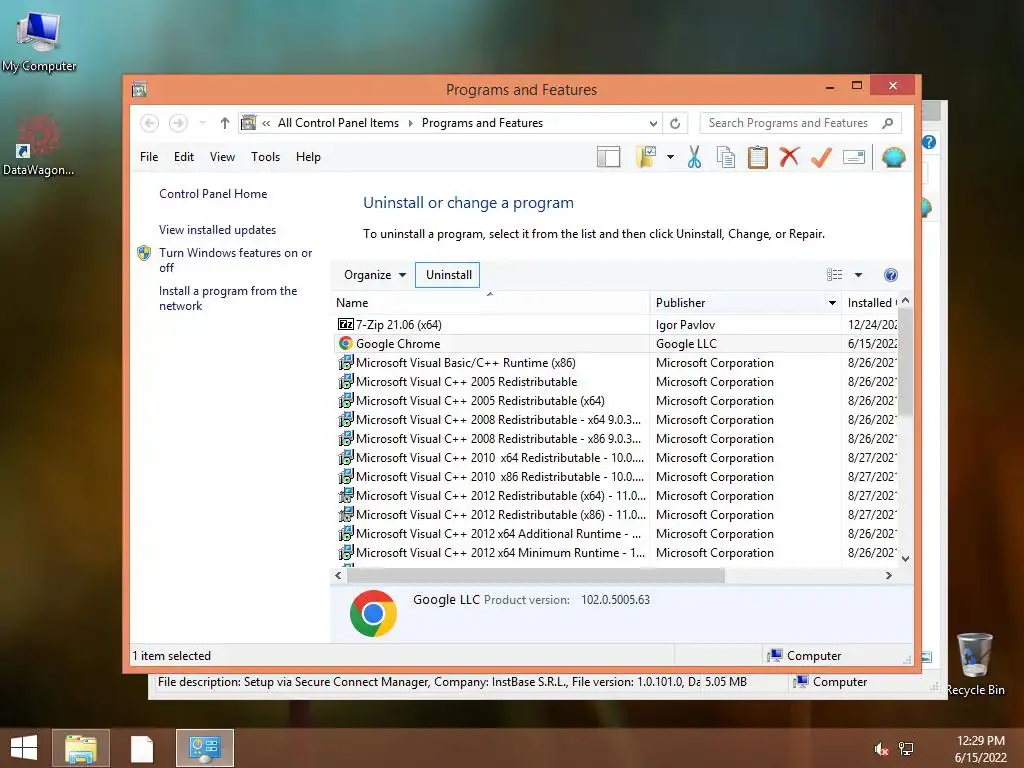The width and height of the screenshot is (1024, 768).
Task: Click the Uninstall button
Action: click(448, 275)
